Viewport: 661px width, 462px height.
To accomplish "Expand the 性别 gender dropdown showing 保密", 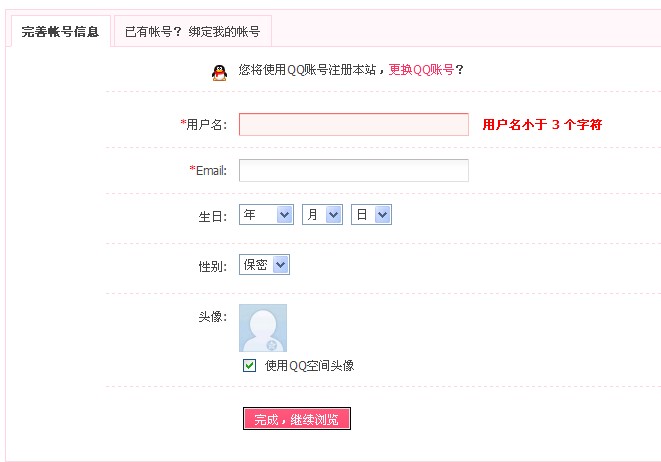I will (264, 265).
